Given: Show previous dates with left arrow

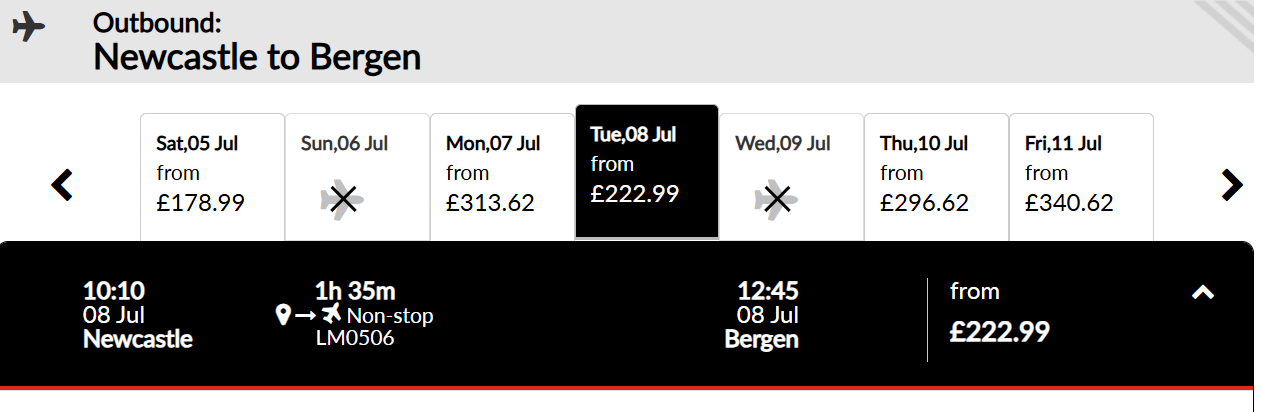Looking at the screenshot, I should pos(62,185).
